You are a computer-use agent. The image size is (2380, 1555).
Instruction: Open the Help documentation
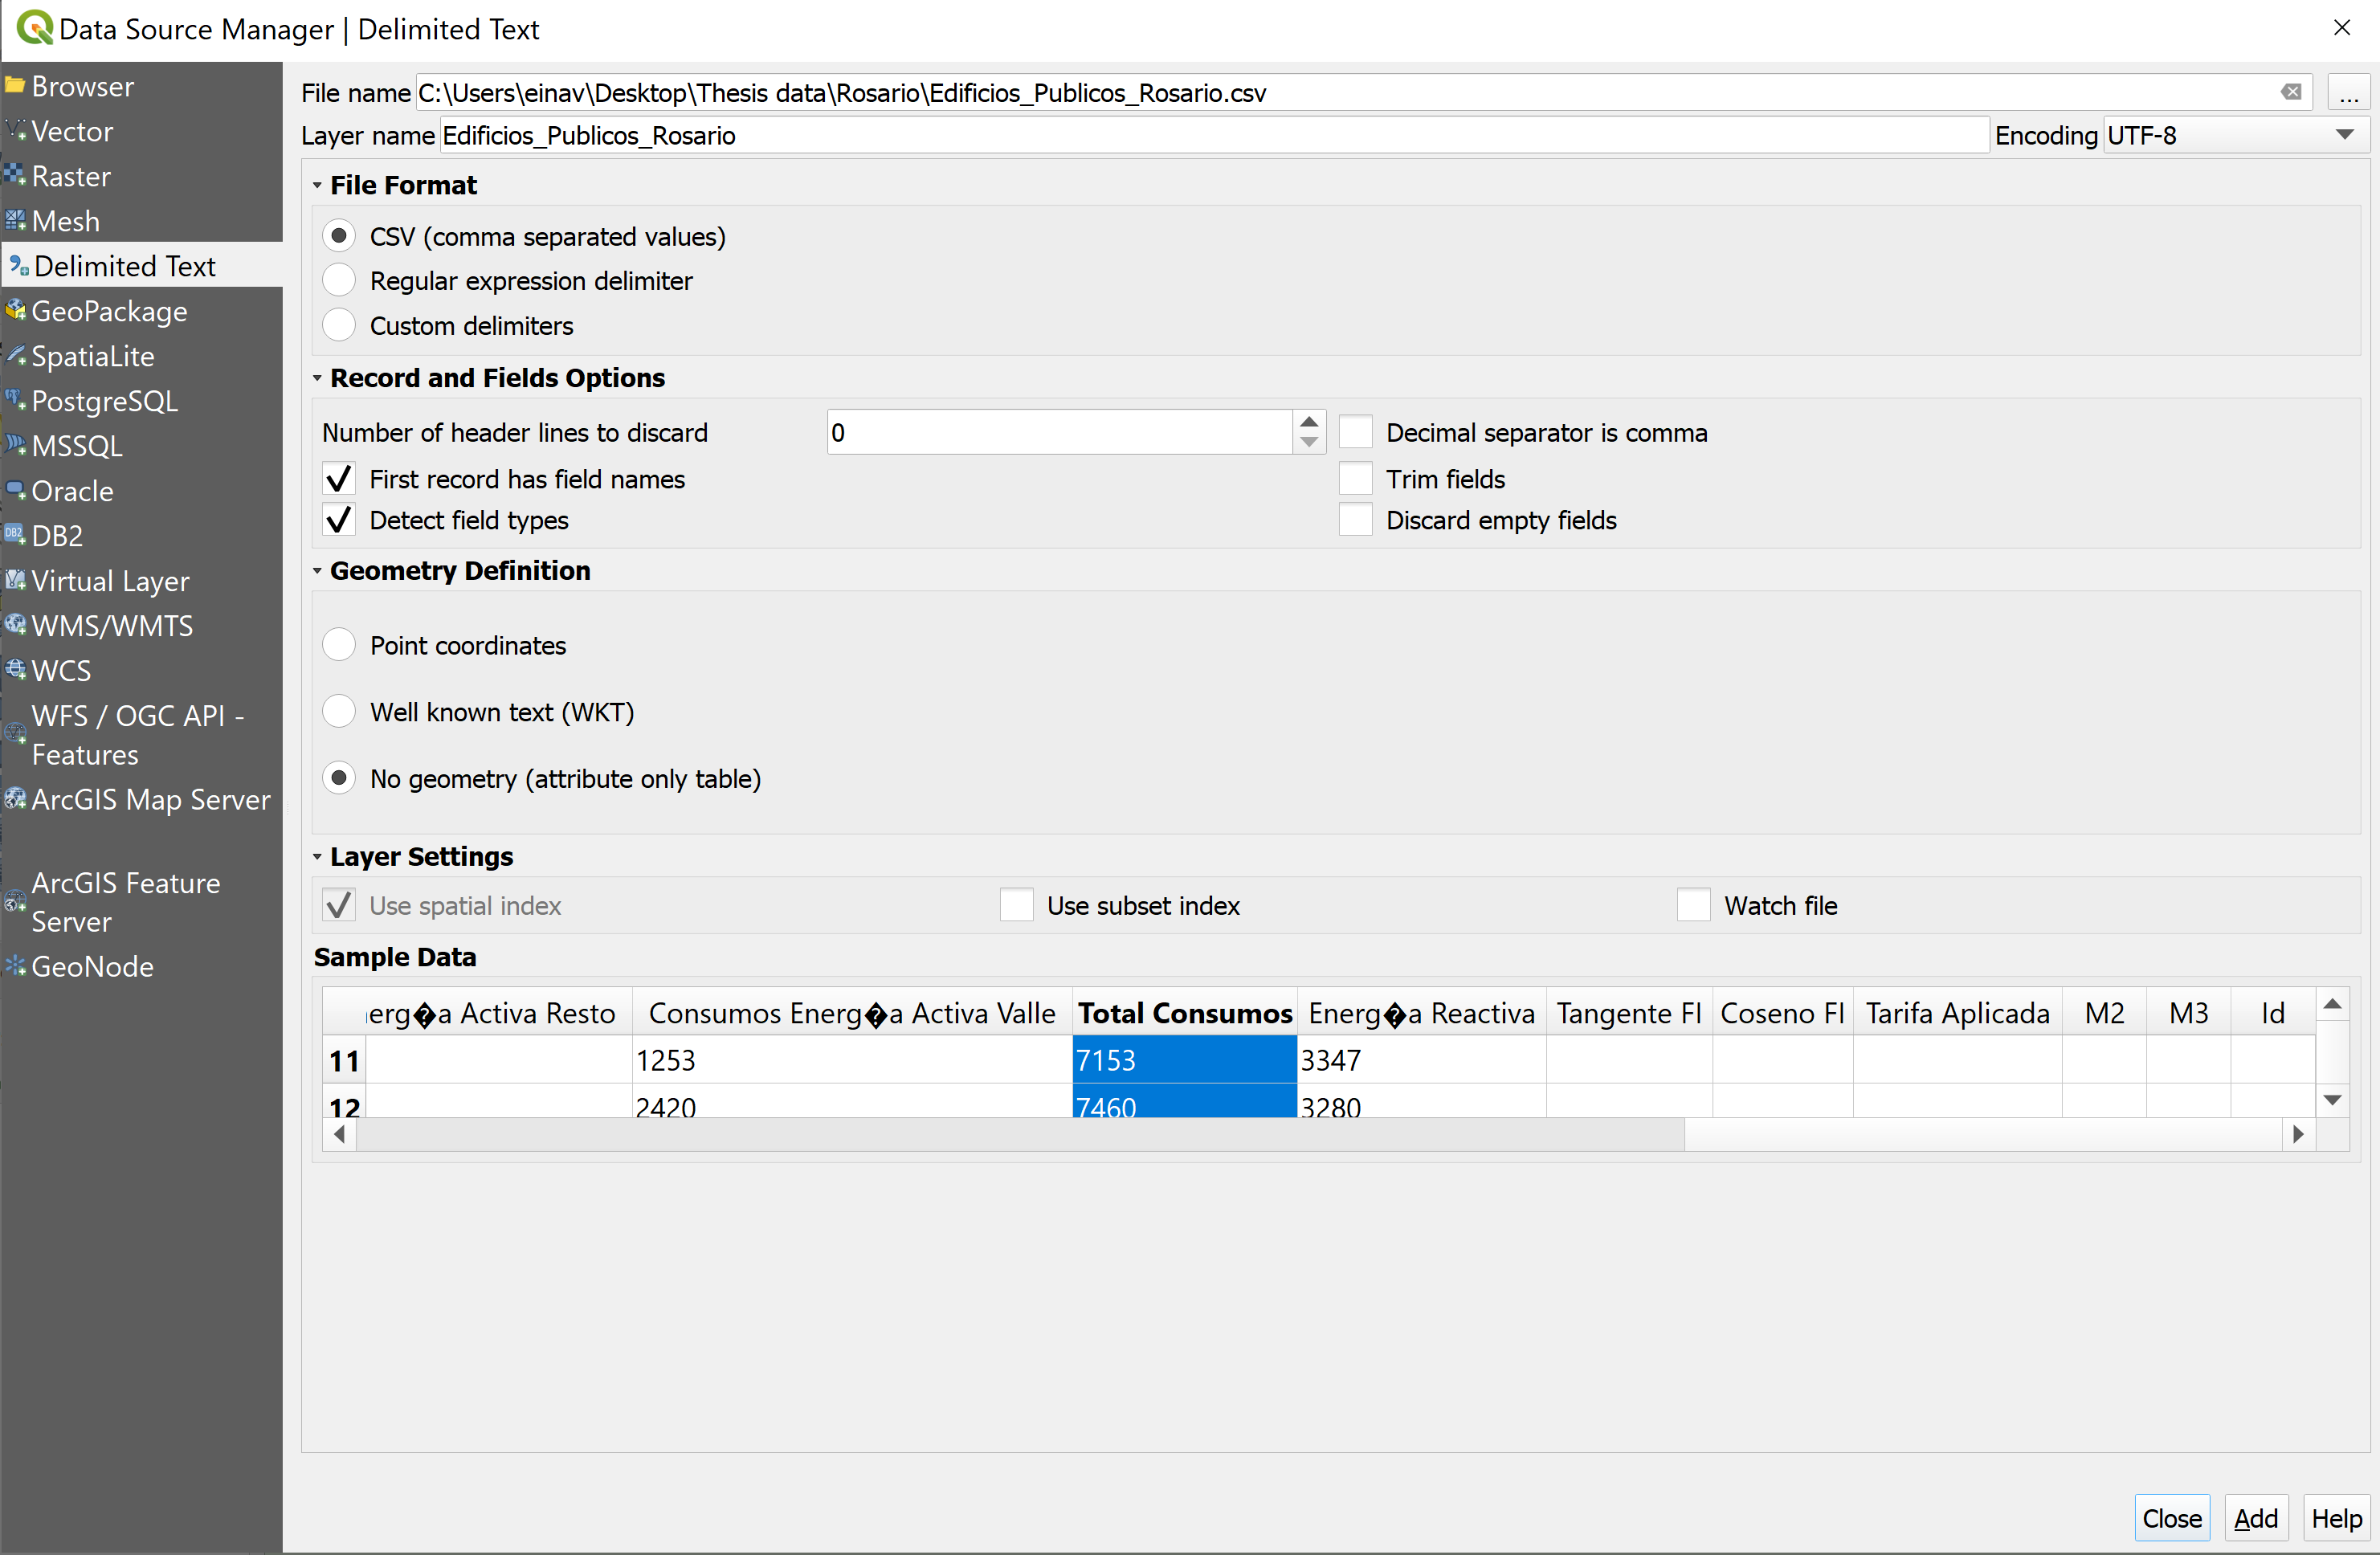(2335, 1517)
